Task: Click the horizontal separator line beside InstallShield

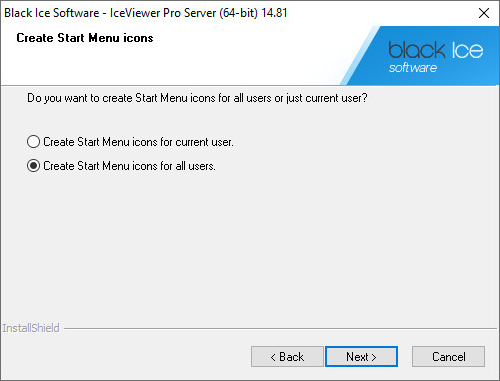Action: (x=280, y=329)
